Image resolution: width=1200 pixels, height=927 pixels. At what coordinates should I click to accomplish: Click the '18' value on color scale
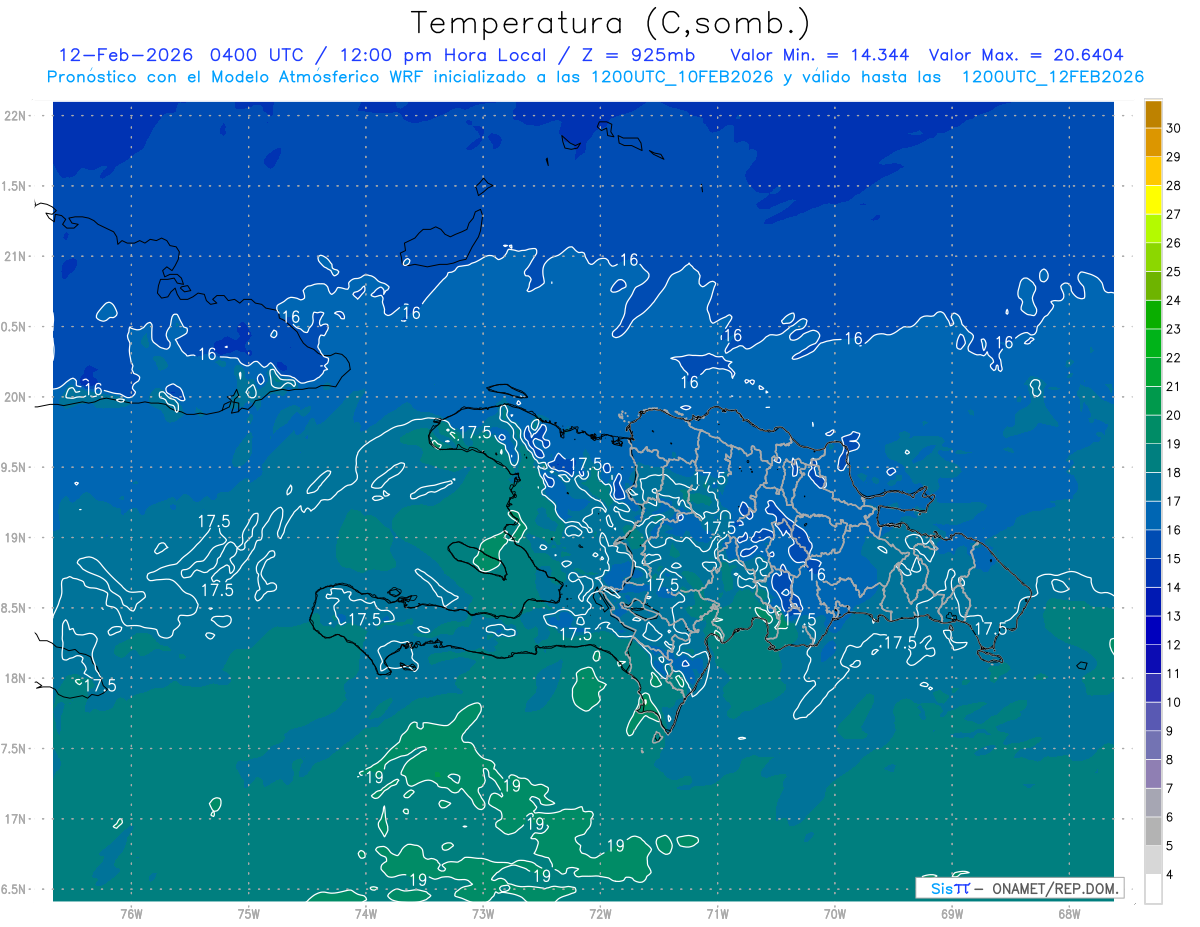[x=1174, y=473]
